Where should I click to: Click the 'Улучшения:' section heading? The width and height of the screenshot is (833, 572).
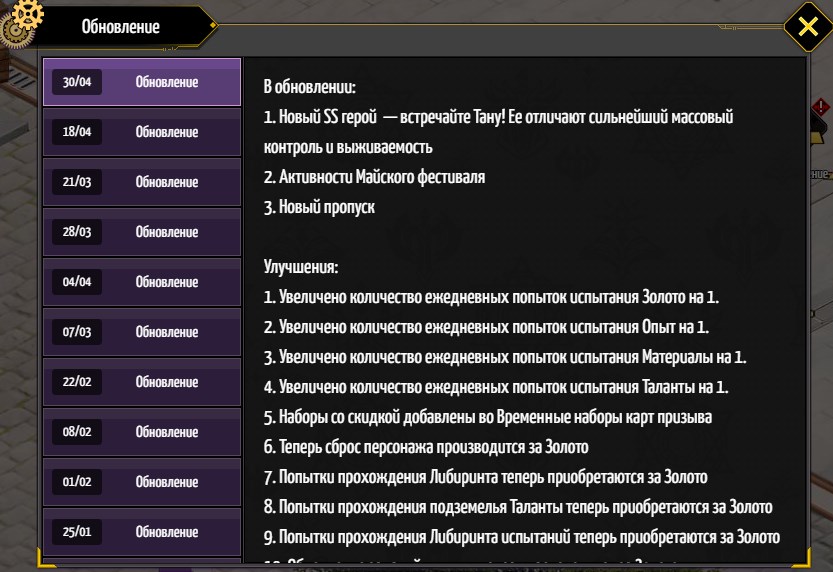pyautogui.click(x=301, y=267)
